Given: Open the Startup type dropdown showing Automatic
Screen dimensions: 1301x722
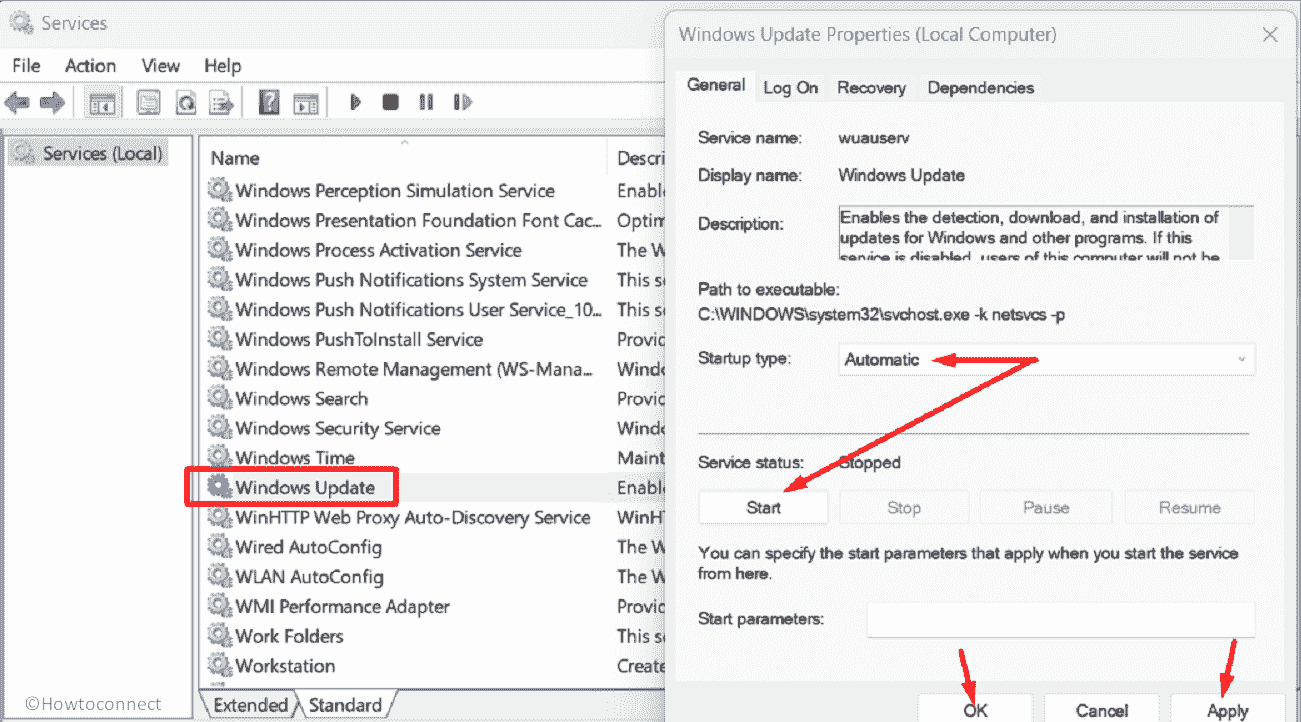Looking at the screenshot, I should coord(1046,359).
